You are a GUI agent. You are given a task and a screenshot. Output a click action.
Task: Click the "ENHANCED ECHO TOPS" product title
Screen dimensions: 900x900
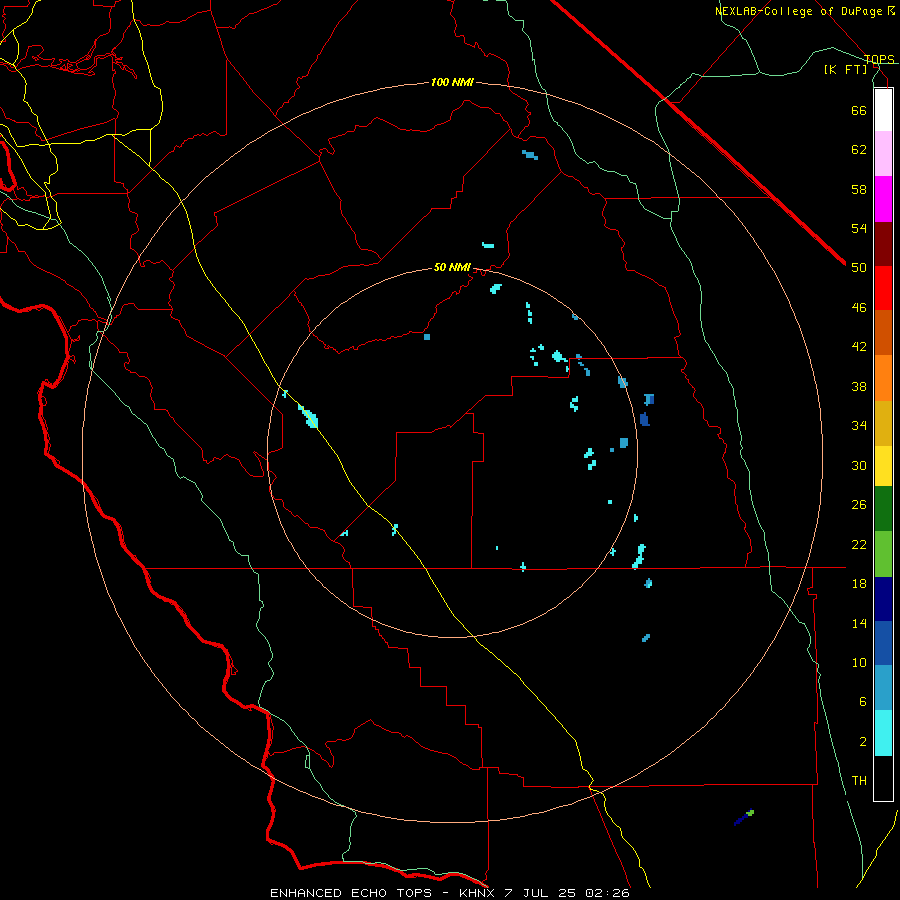coord(351,893)
